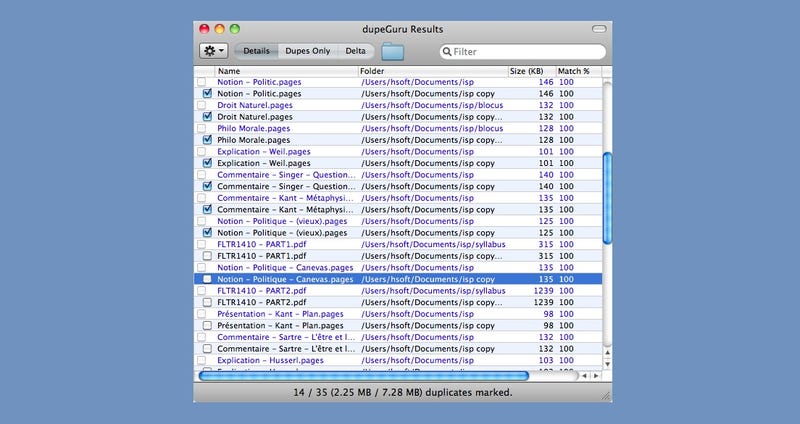Uncheck Notion – Politique (vieux).pages in isp copy

[x=207, y=233]
